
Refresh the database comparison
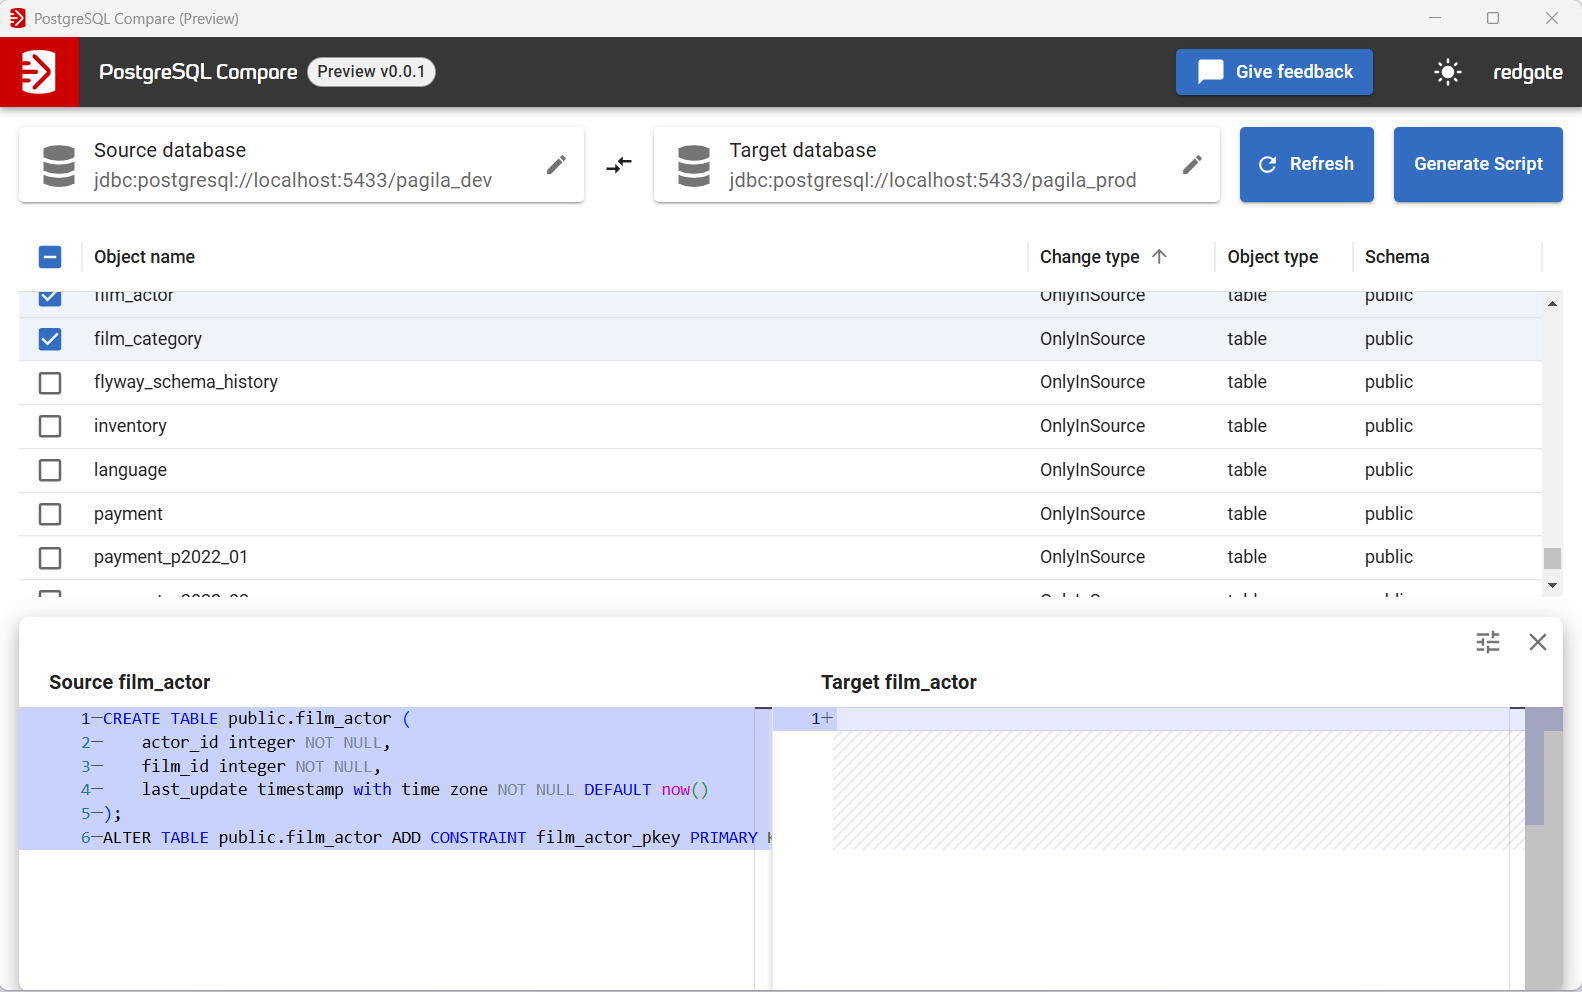tap(1306, 165)
